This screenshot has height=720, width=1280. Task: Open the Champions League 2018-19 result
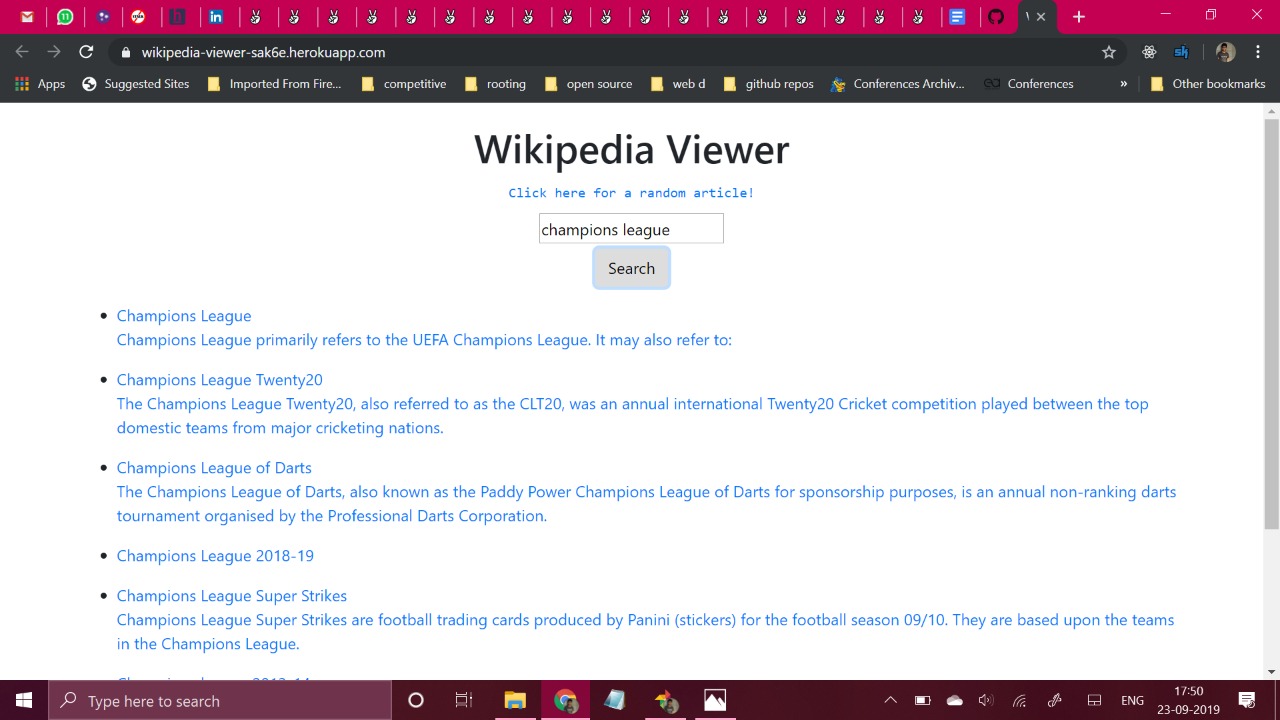(215, 556)
